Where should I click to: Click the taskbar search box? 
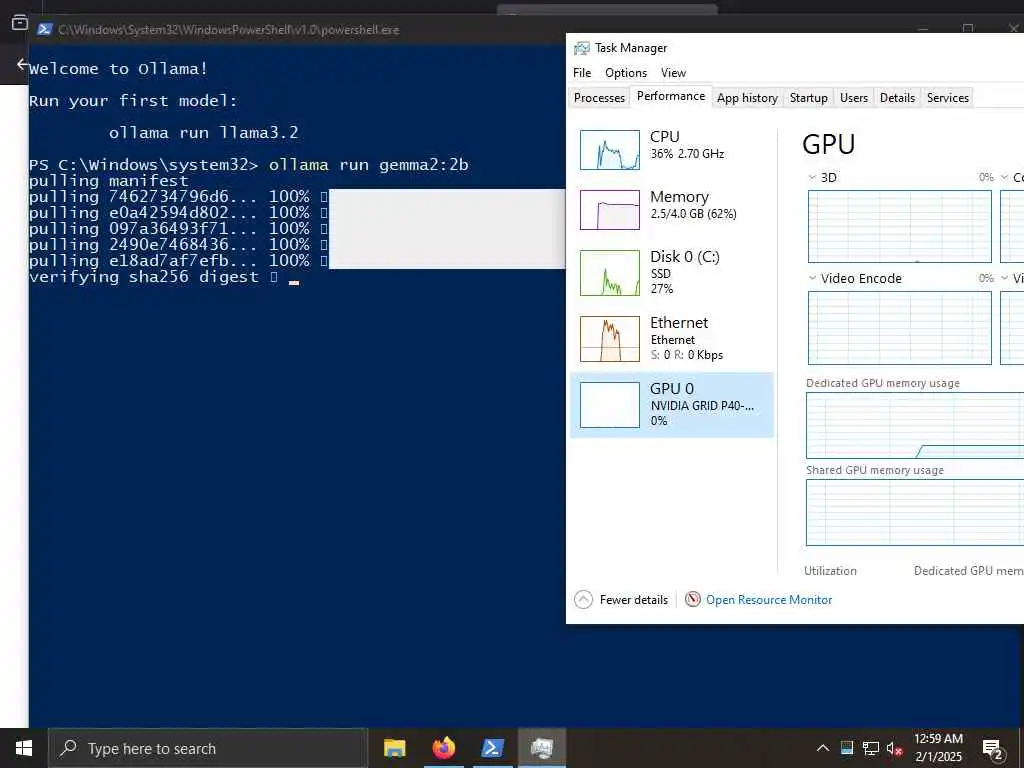tap(208, 748)
